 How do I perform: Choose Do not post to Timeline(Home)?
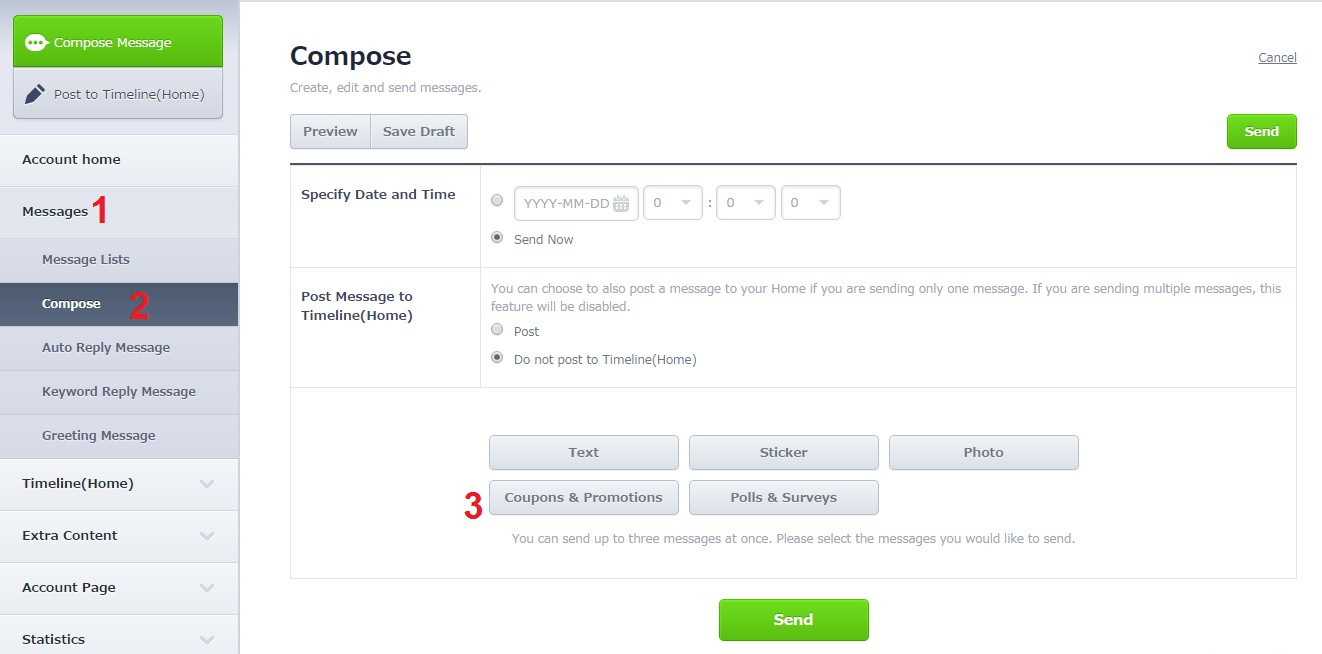click(497, 355)
